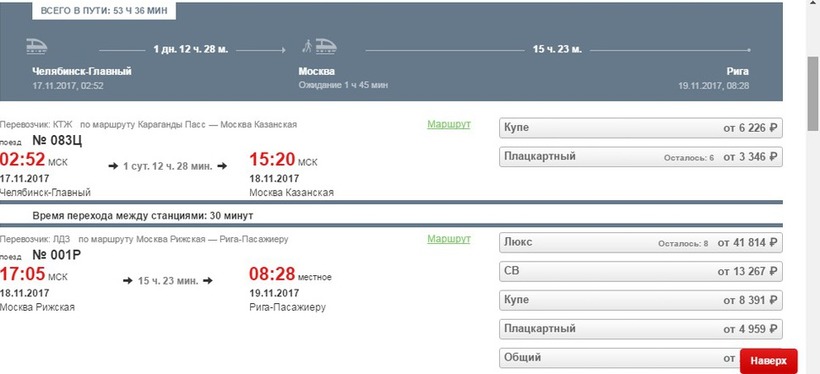Click the date 19.11.2017, 08:28 in header
Screen dimensions: 820x374
(713, 85)
